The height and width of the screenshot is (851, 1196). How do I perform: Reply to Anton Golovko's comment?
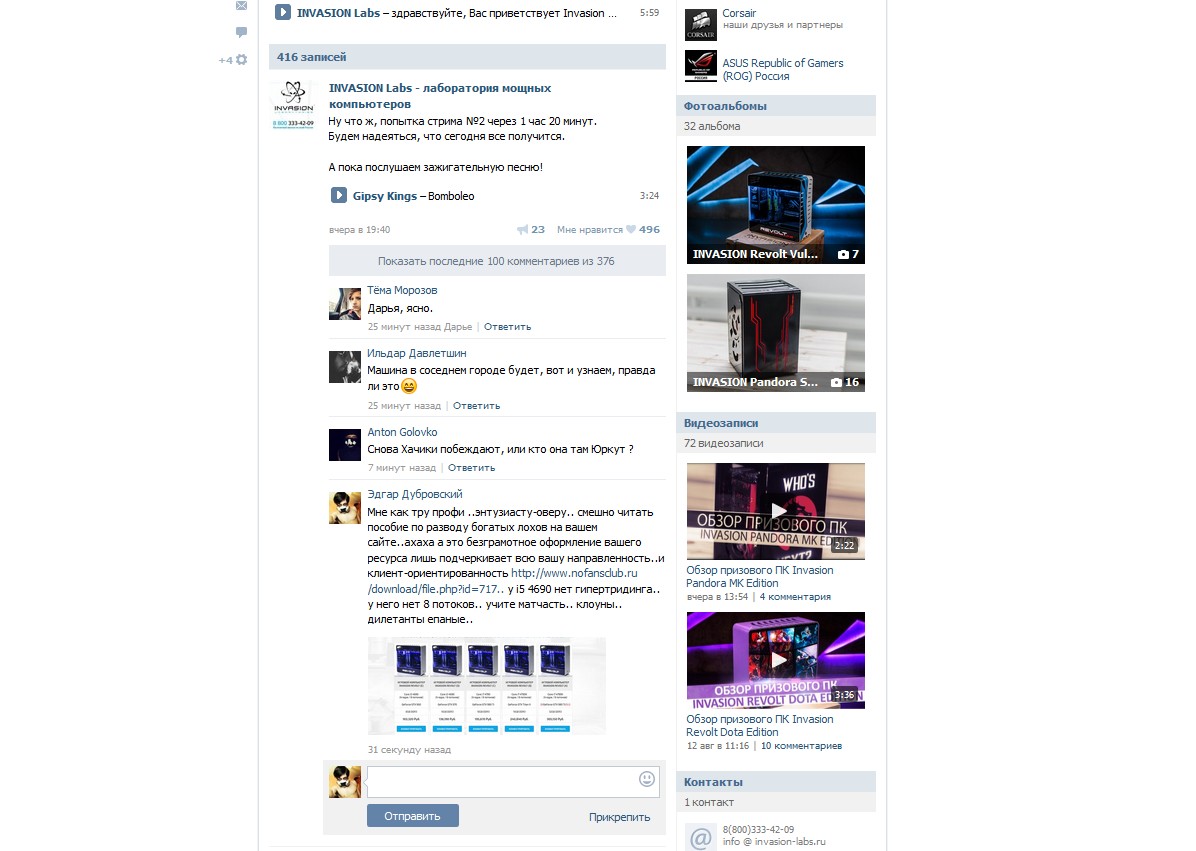471,468
